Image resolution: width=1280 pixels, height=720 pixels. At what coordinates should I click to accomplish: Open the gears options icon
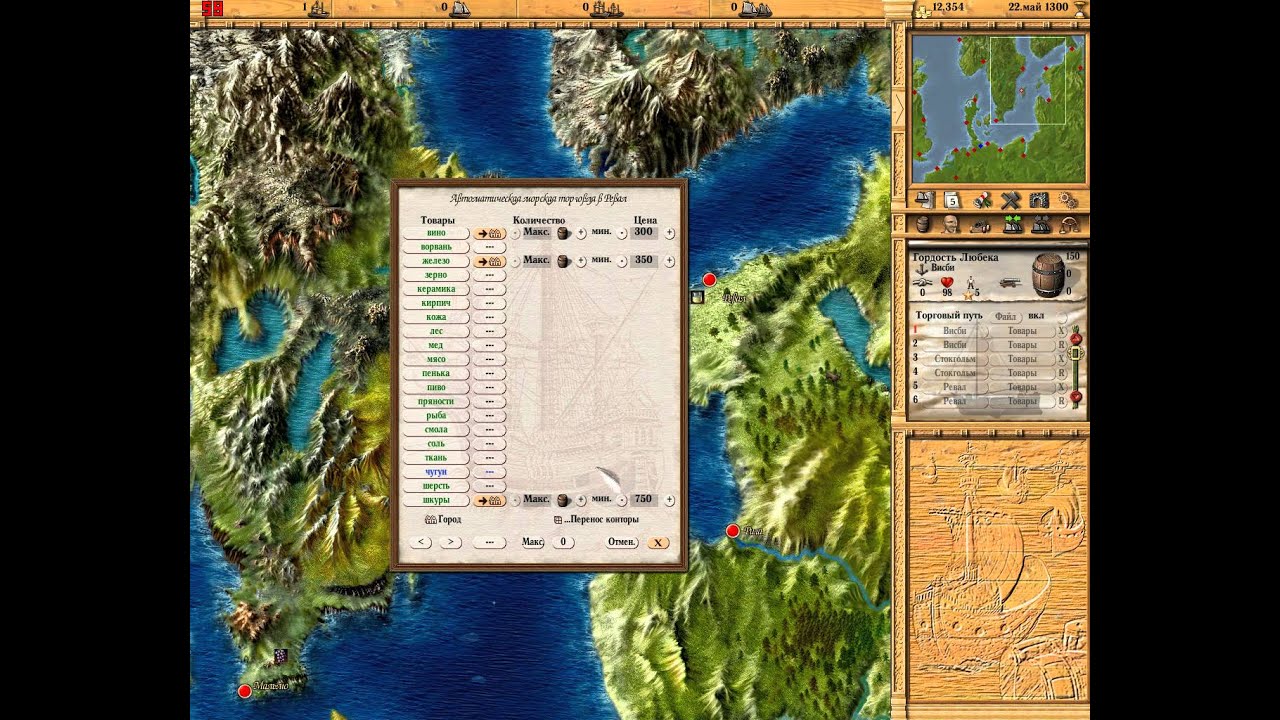pos(1067,200)
